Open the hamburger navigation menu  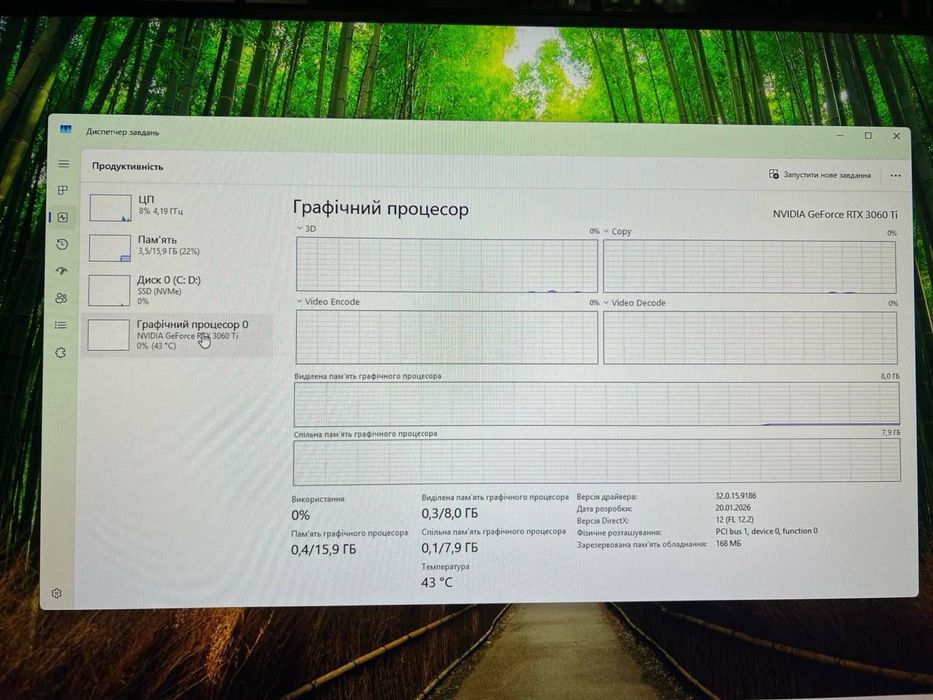(64, 164)
